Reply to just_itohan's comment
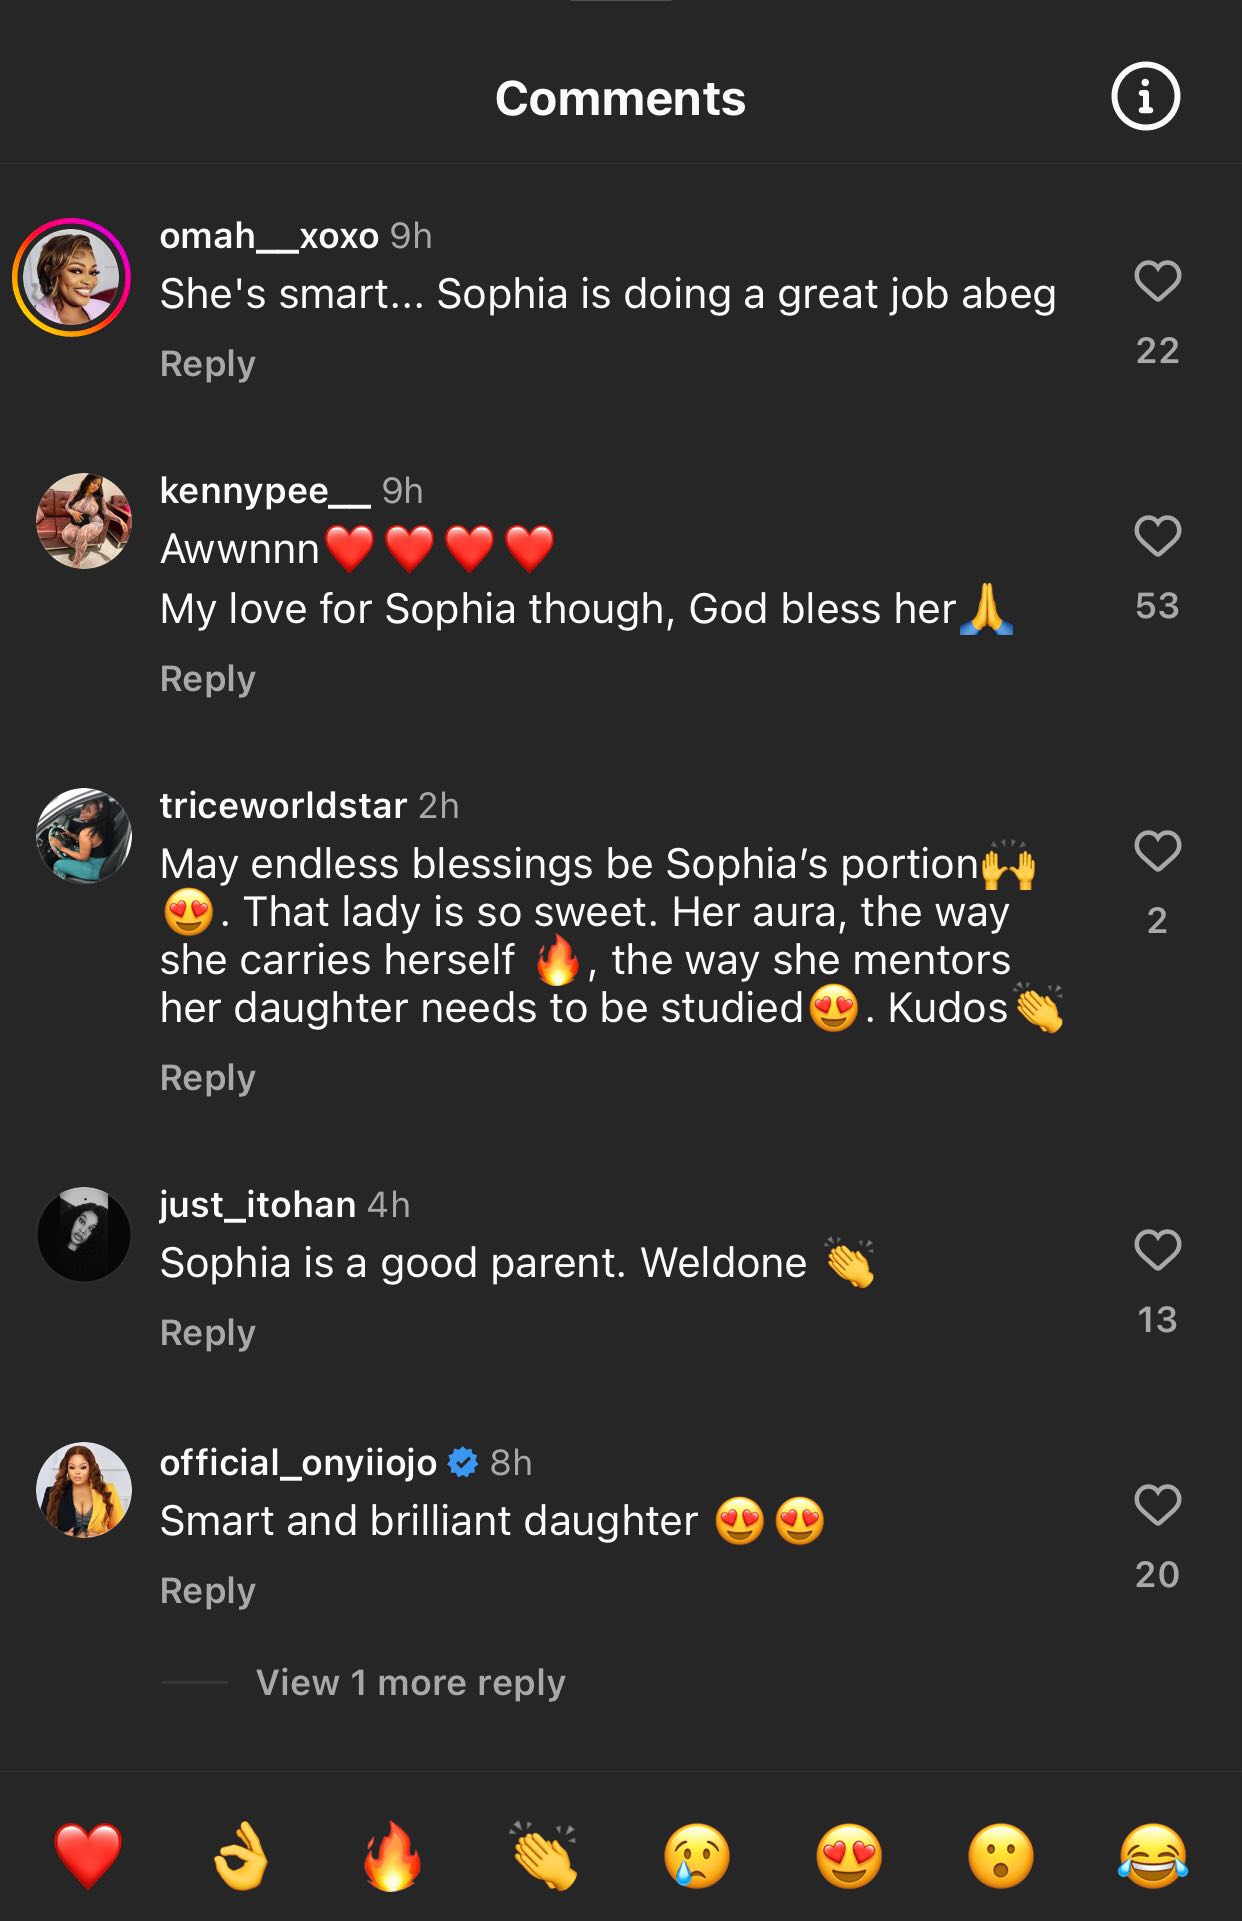The image size is (1242, 1921). 208,1333
